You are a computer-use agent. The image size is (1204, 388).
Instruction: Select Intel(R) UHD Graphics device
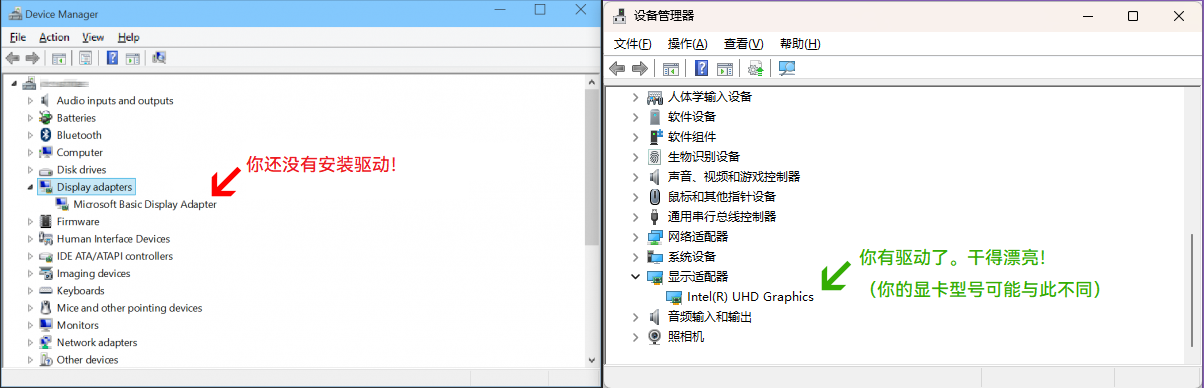750,297
